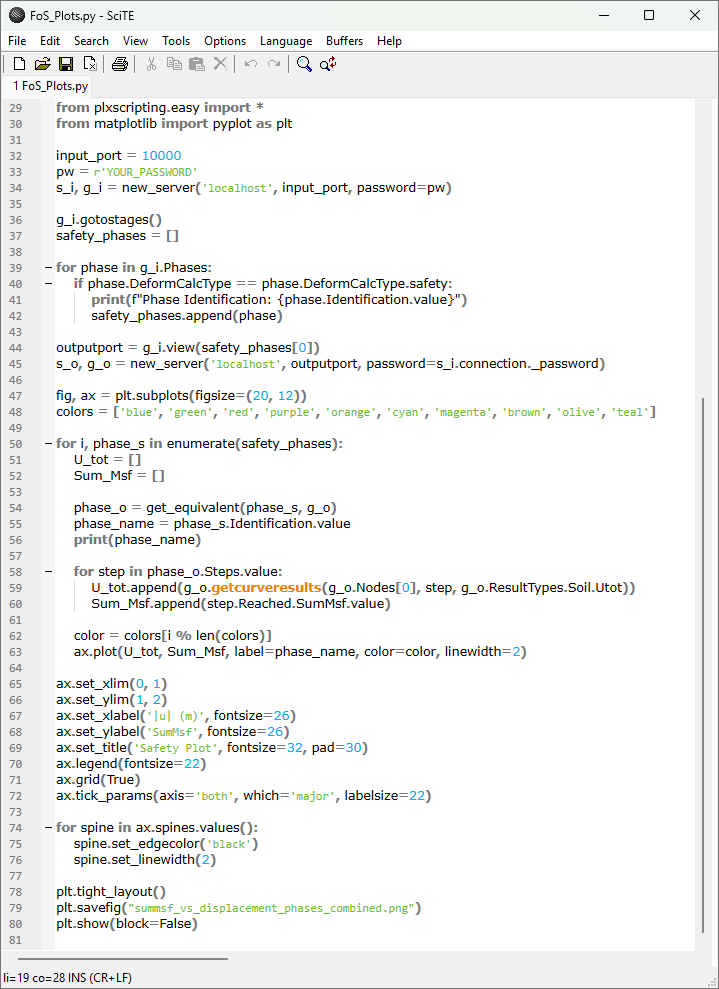The image size is (719, 989).
Task: Click safety_phases = [] on line 37
Action: pos(117,236)
